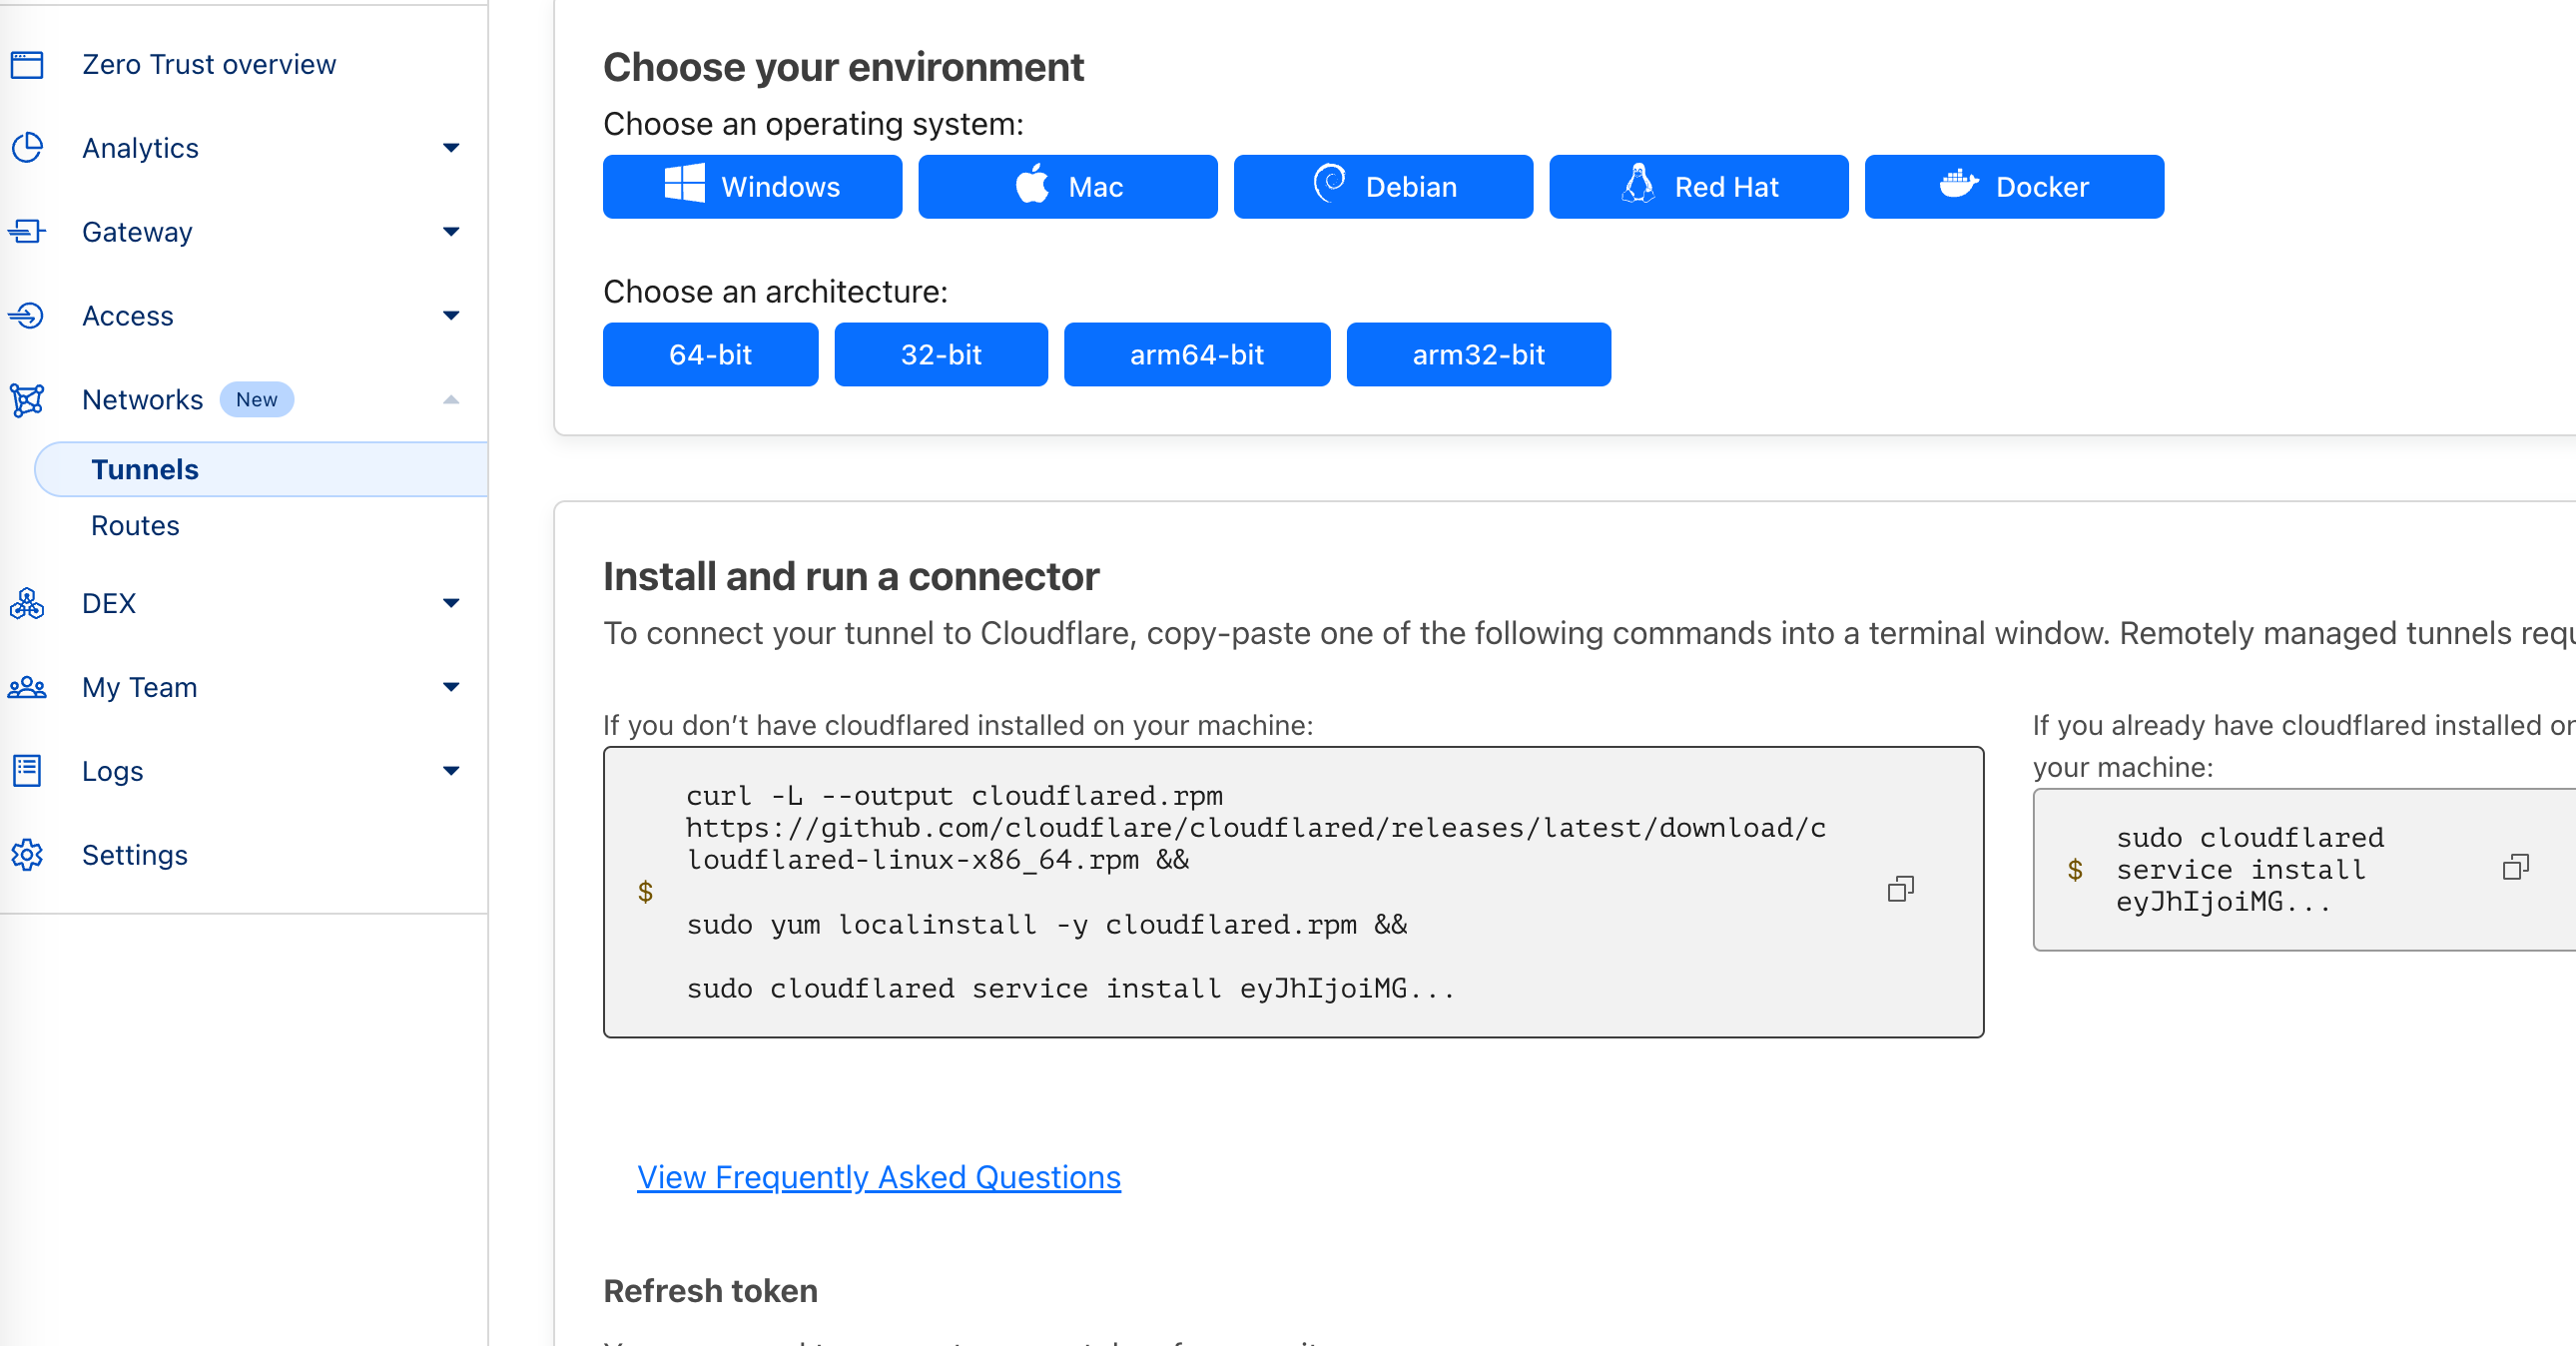The width and height of the screenshot is (2576, 1346).
Task: Click the Gateway sidebar icon
Action: (x=27, y=232)
